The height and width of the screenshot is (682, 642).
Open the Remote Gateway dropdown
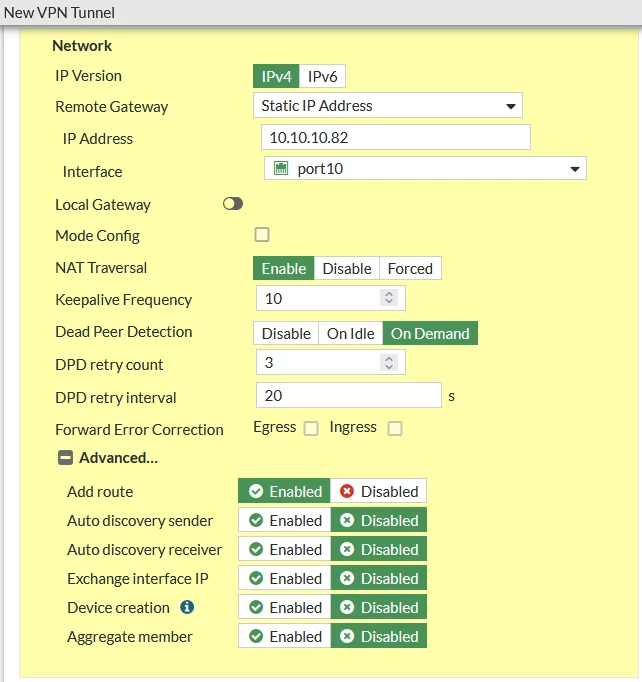(x=388, y=105)
